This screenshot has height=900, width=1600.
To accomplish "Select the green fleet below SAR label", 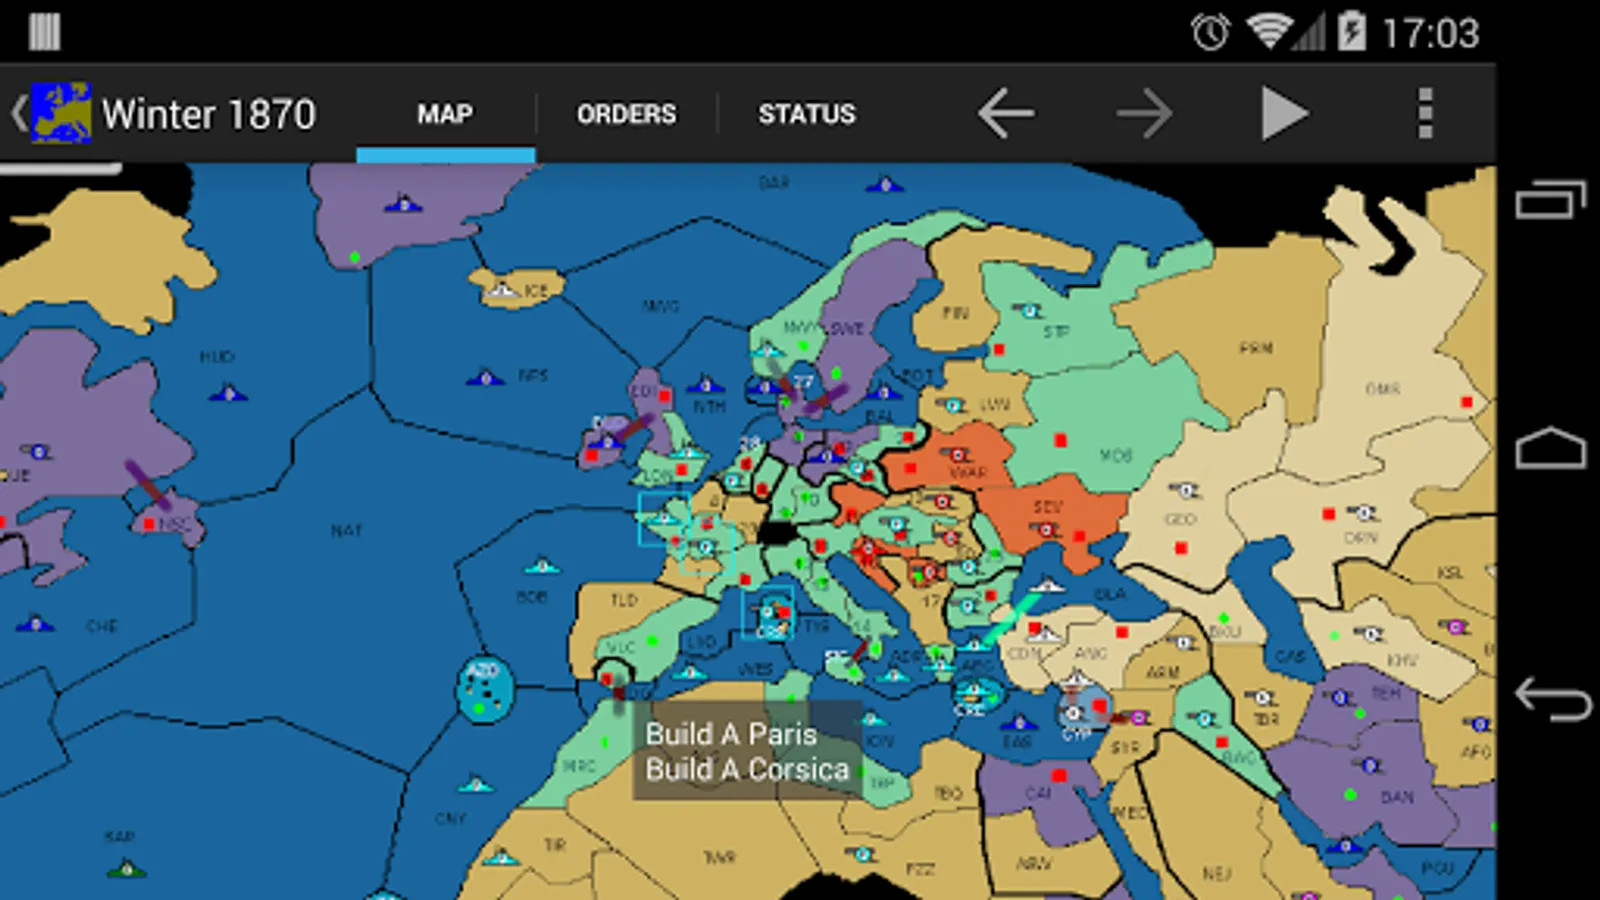I will (x=127, y=870).
